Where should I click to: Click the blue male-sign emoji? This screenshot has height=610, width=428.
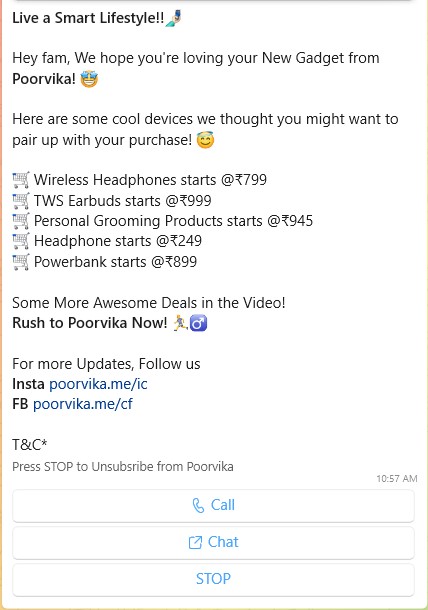[198, 323]
